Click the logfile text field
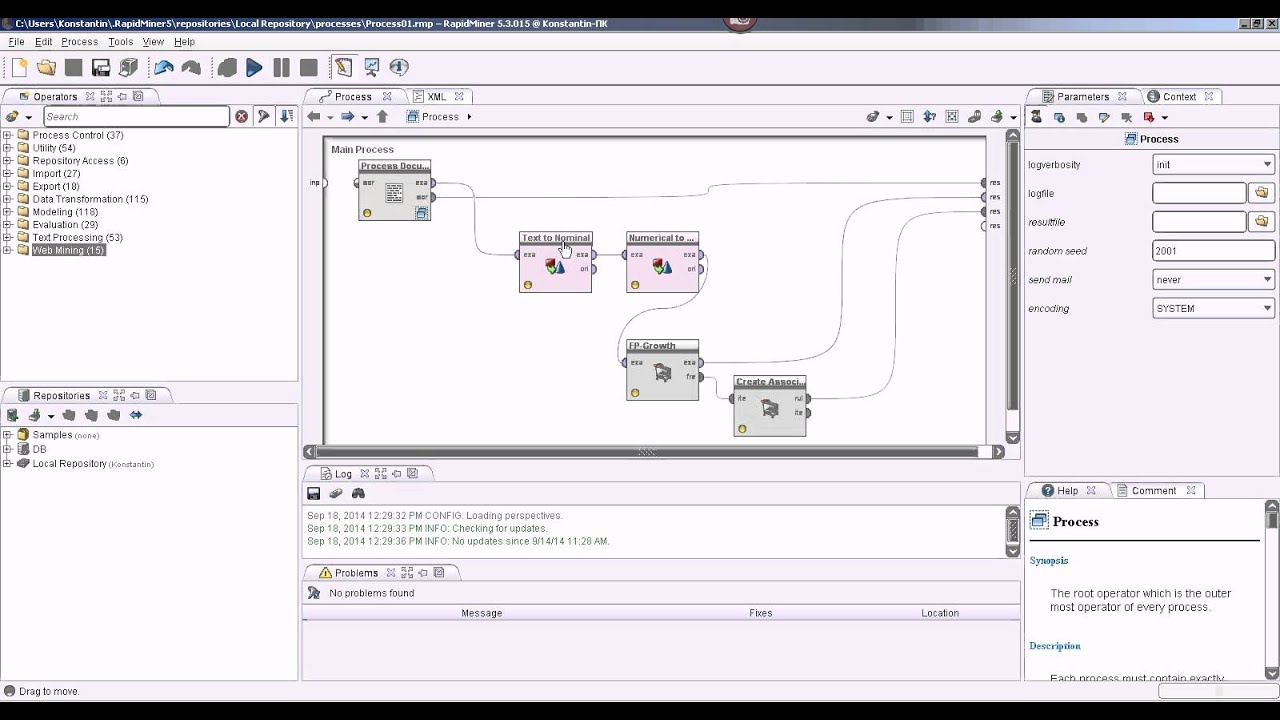This screenshot has height=720, width=1280. point(1199,193)
